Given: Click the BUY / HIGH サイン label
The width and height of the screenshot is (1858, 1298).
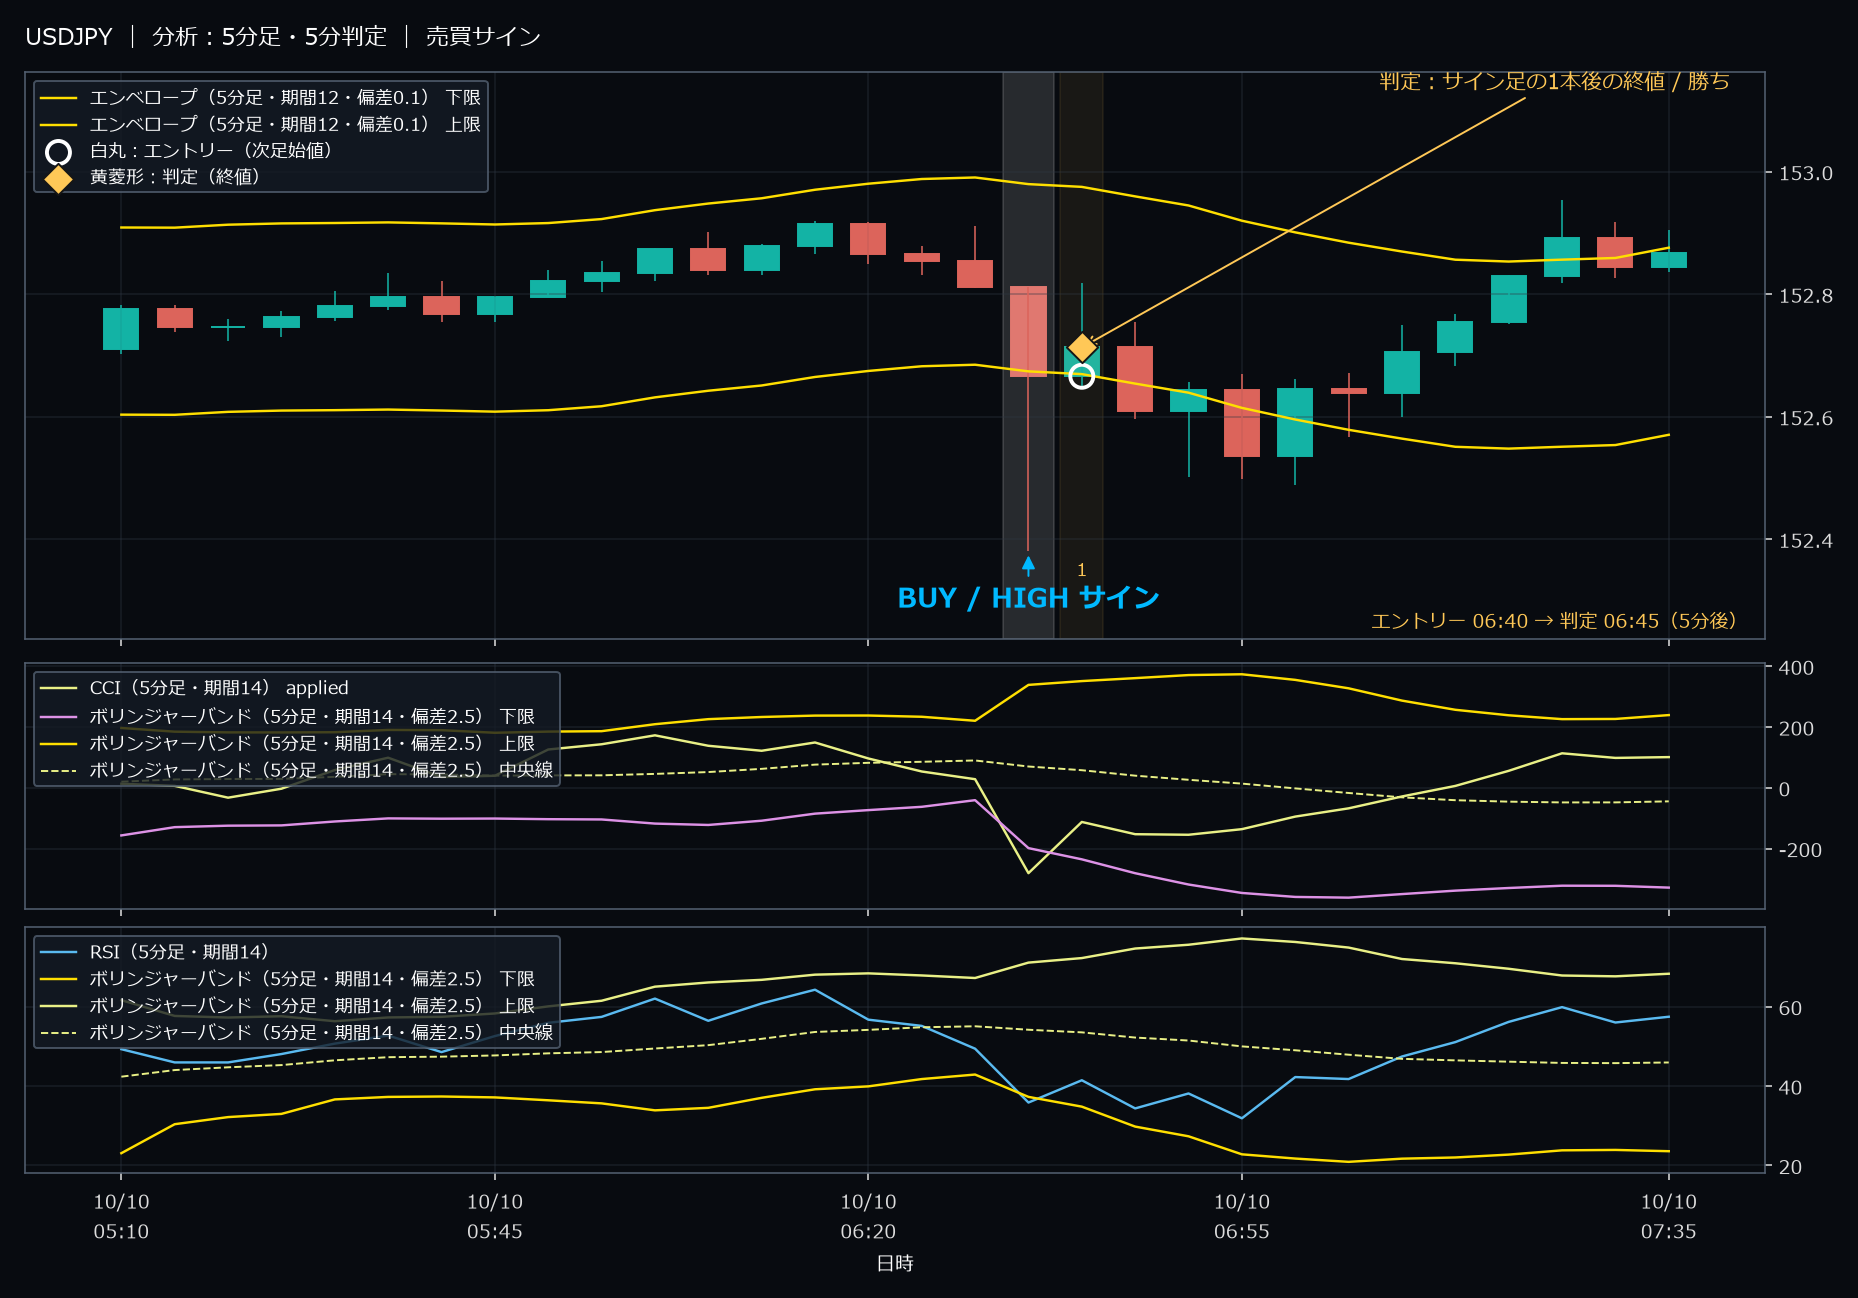Looking at the screenshot, I should [x=1028, y=598].
